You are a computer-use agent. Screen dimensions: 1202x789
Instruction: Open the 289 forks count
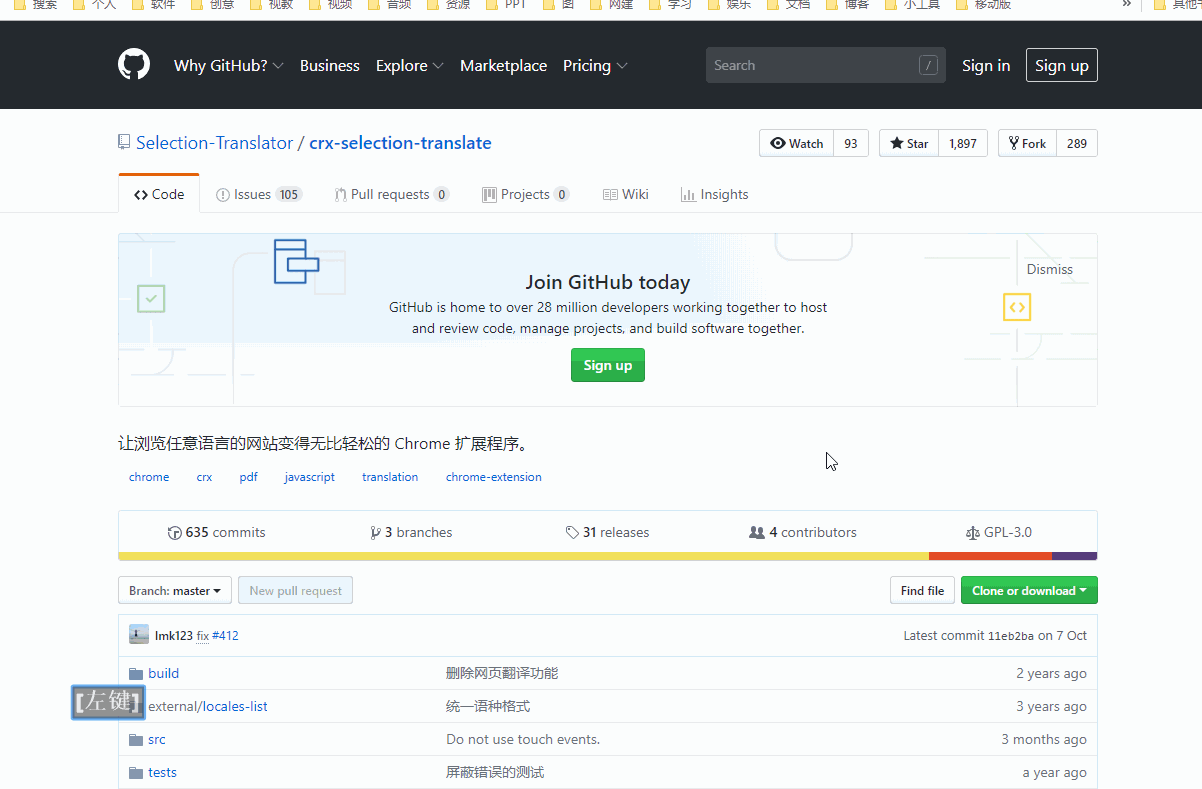[1077, 143]
